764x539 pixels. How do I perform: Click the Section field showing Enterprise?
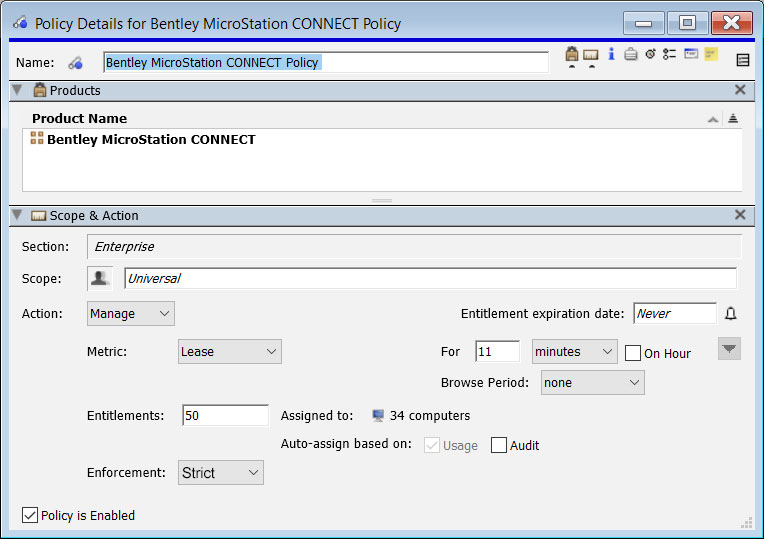pyautogui.click(x=414, y=247)
